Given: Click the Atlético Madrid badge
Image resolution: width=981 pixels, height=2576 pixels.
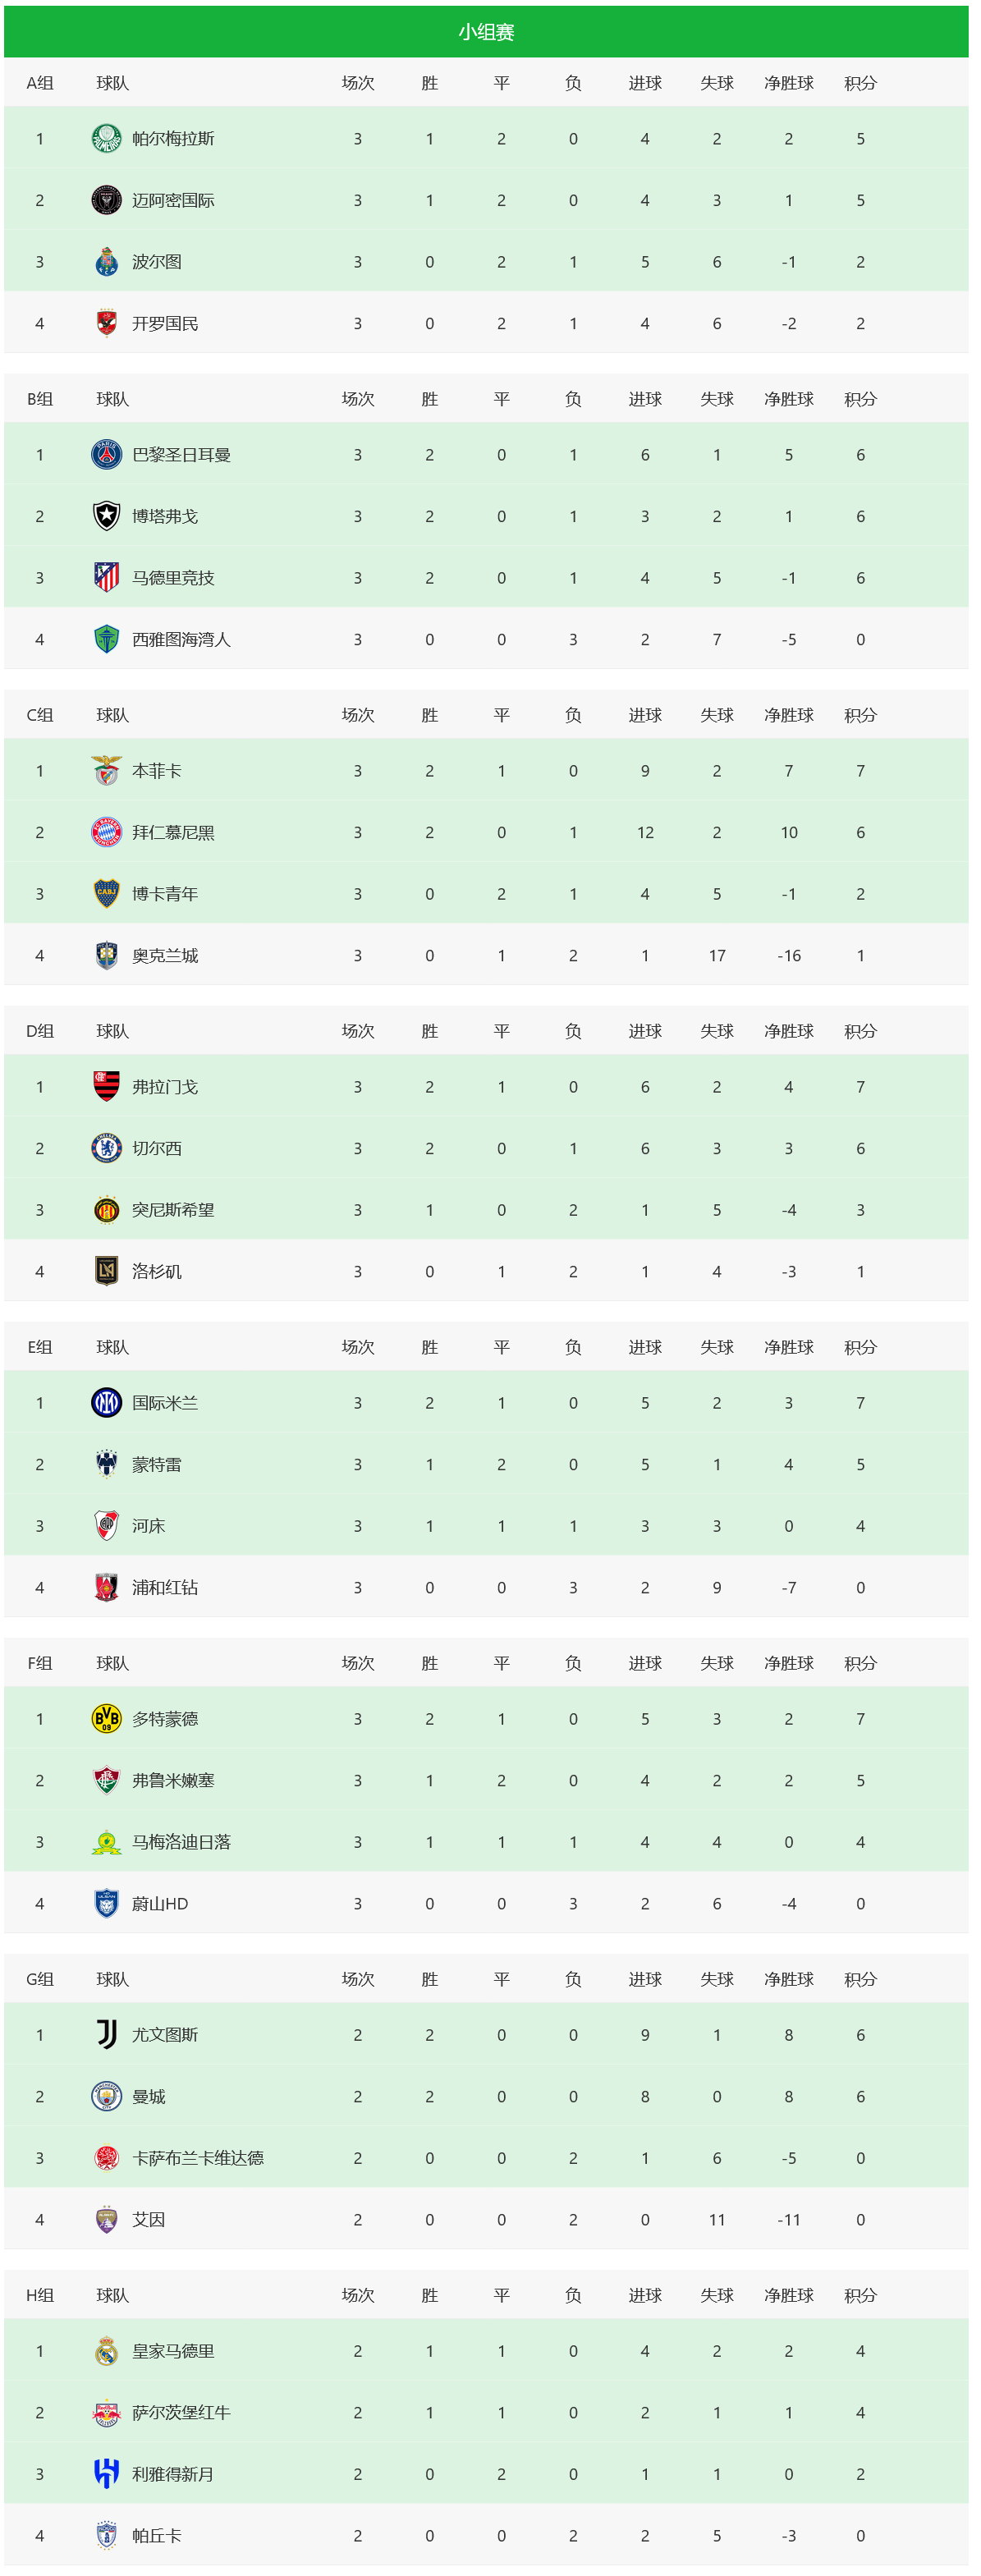Looking at the screenshot, I should click(106, 578).
